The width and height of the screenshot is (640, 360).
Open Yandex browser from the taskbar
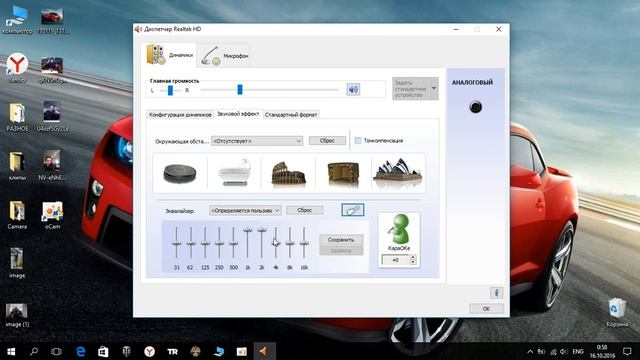point(149,351)
